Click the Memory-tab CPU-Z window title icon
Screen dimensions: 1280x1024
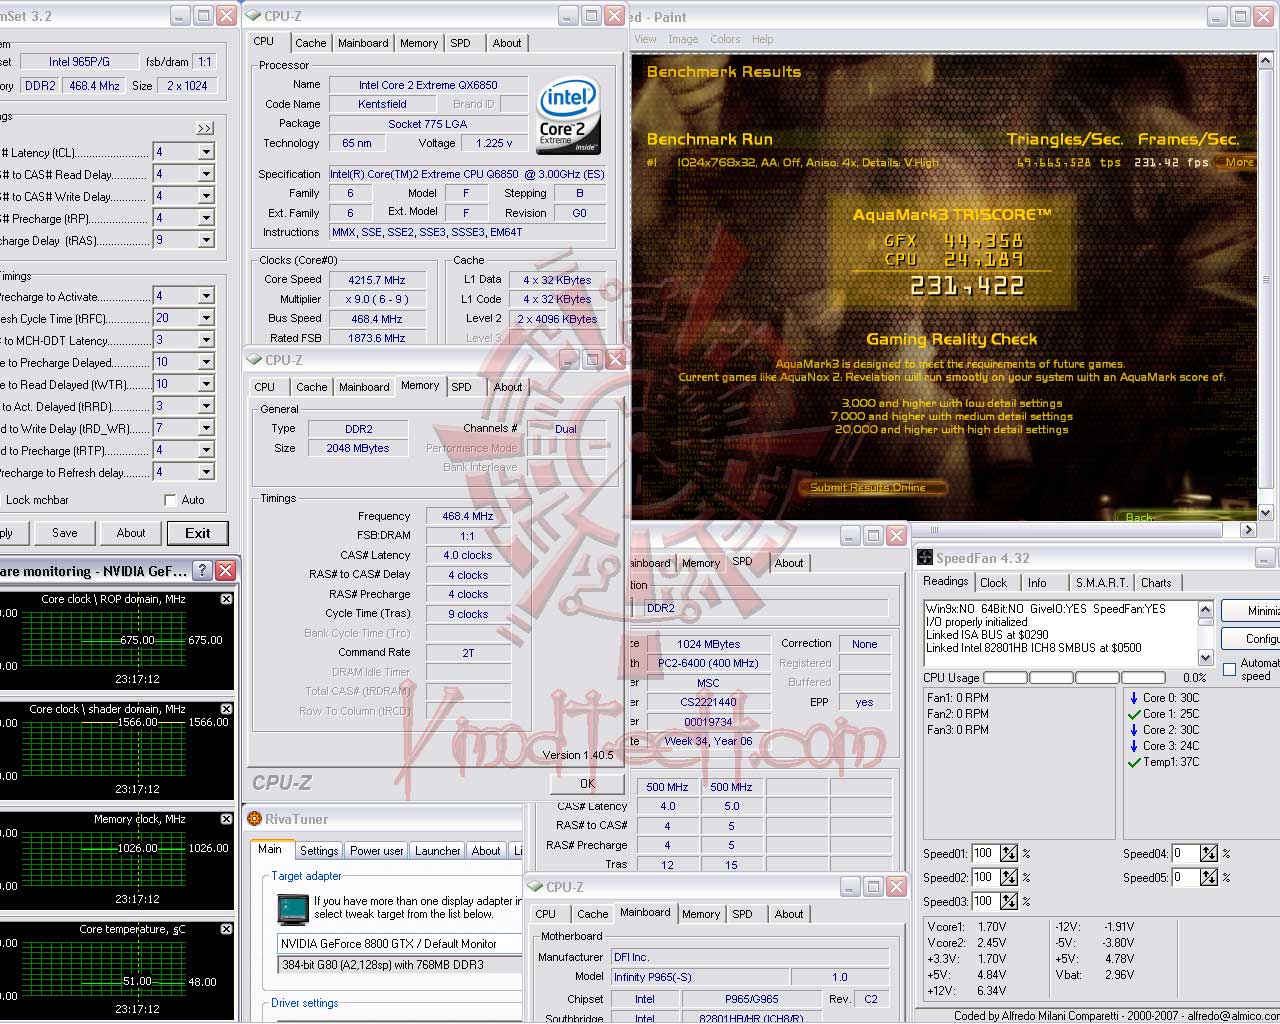click(254, 360)
